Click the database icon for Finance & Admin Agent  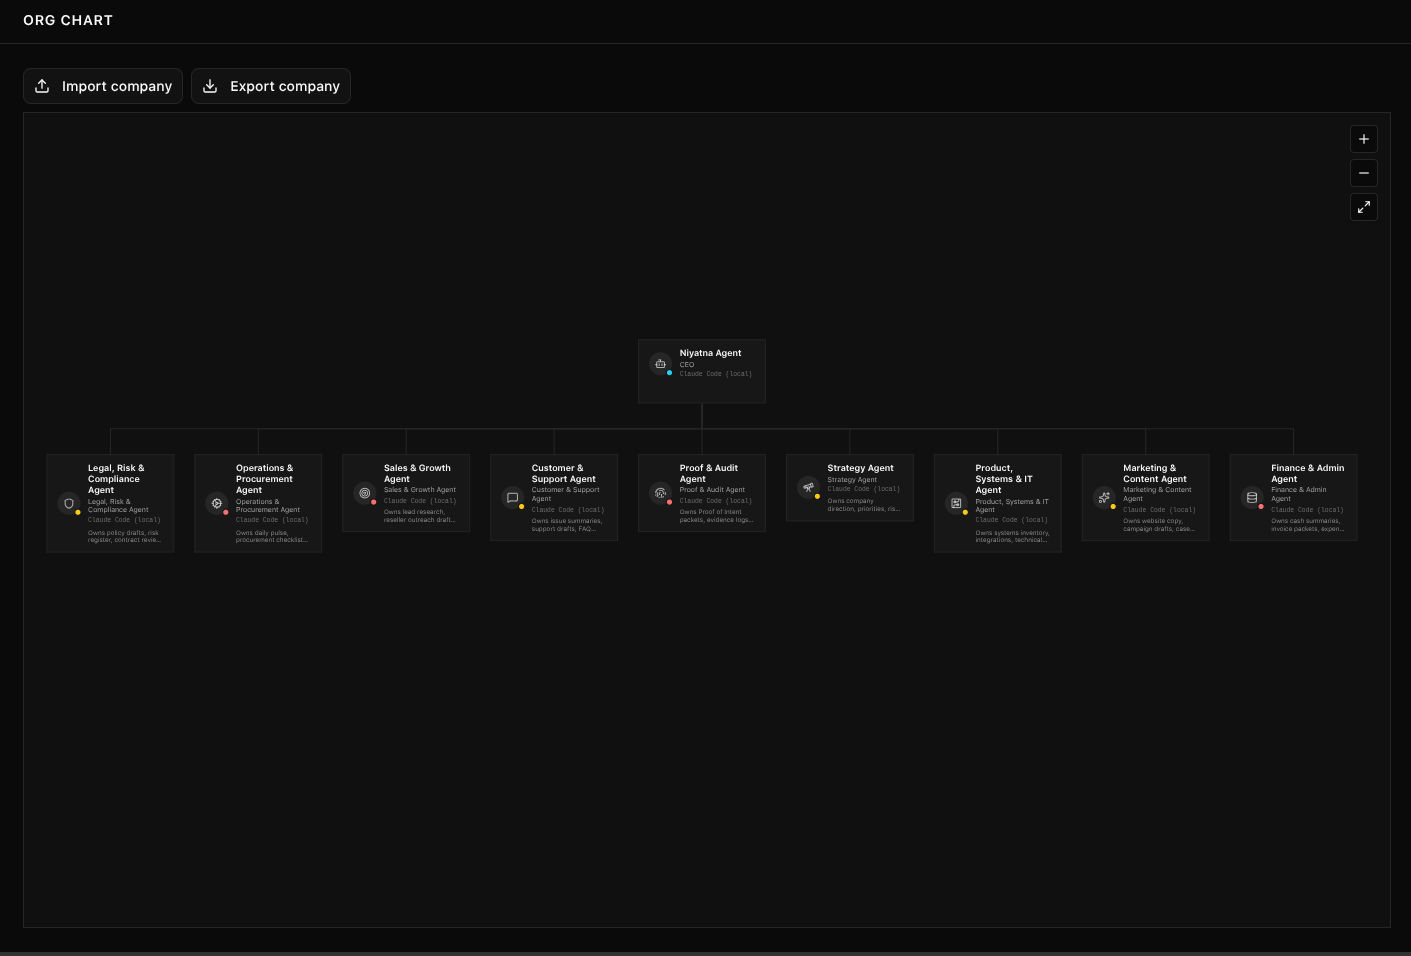1252,497
